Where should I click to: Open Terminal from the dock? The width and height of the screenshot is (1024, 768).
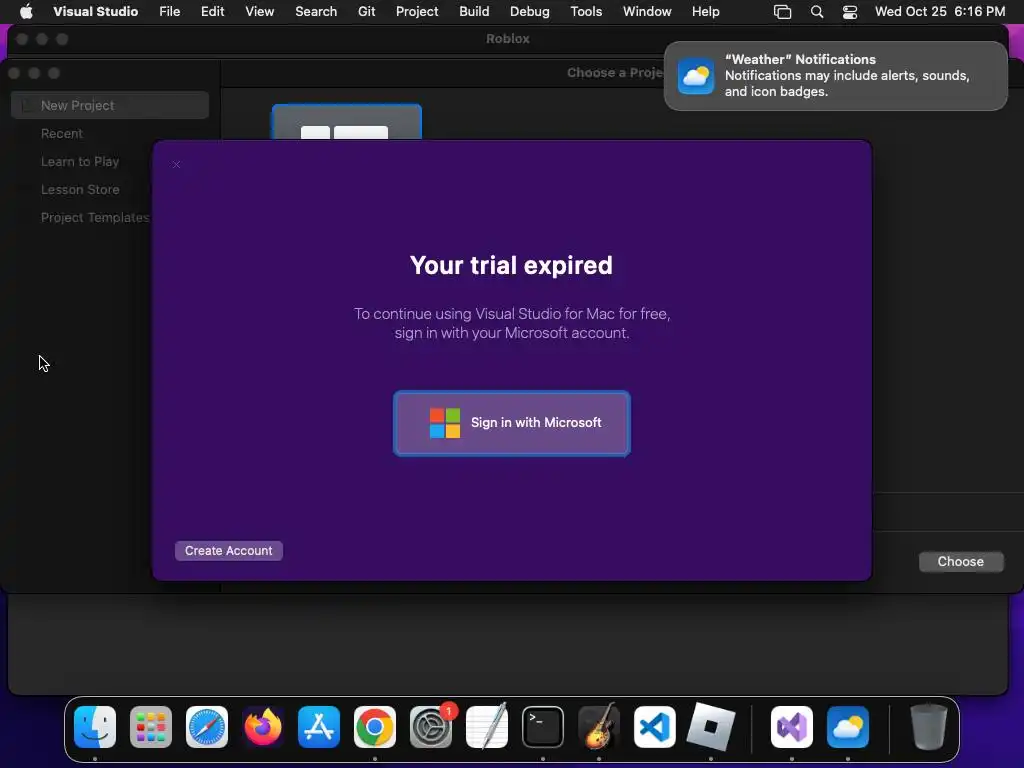[543, 727]
